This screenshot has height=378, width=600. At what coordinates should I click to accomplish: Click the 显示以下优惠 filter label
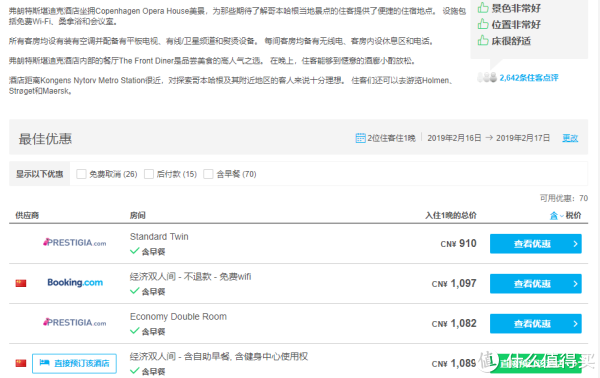tap(39, 174)
